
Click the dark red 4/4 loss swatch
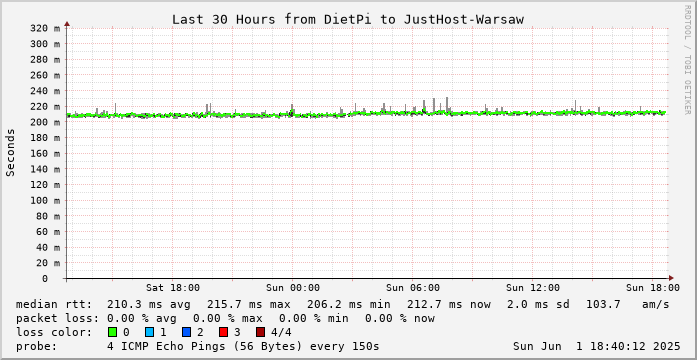261,332
